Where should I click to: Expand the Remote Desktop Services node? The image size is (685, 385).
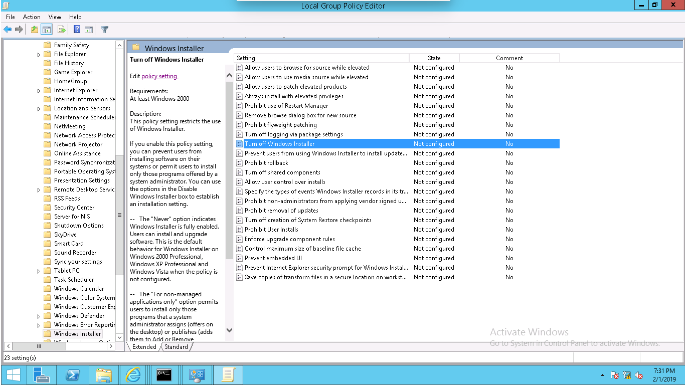coord(38,190)
